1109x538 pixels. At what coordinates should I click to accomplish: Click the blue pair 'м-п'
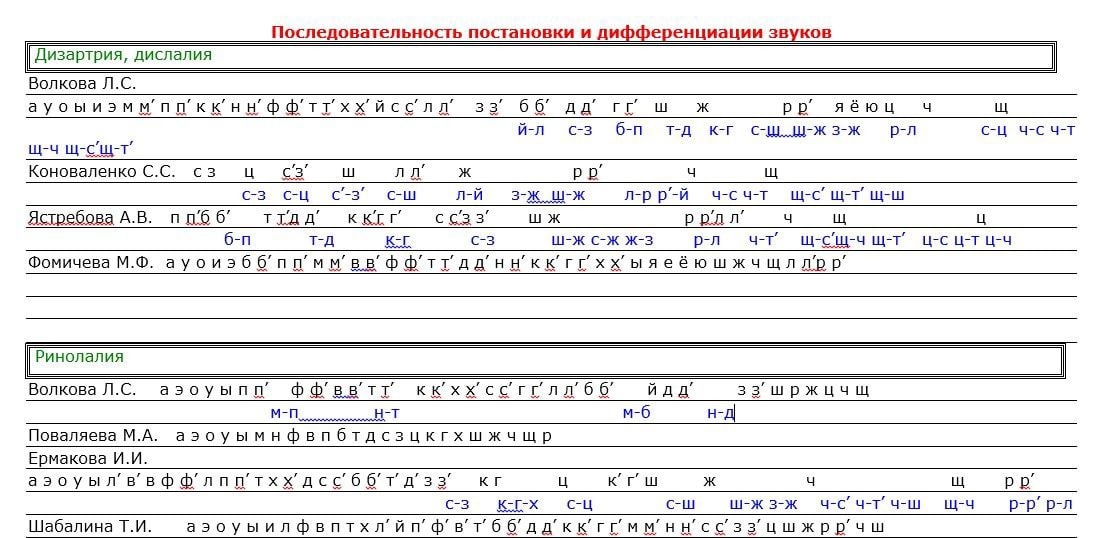[285, 413]
